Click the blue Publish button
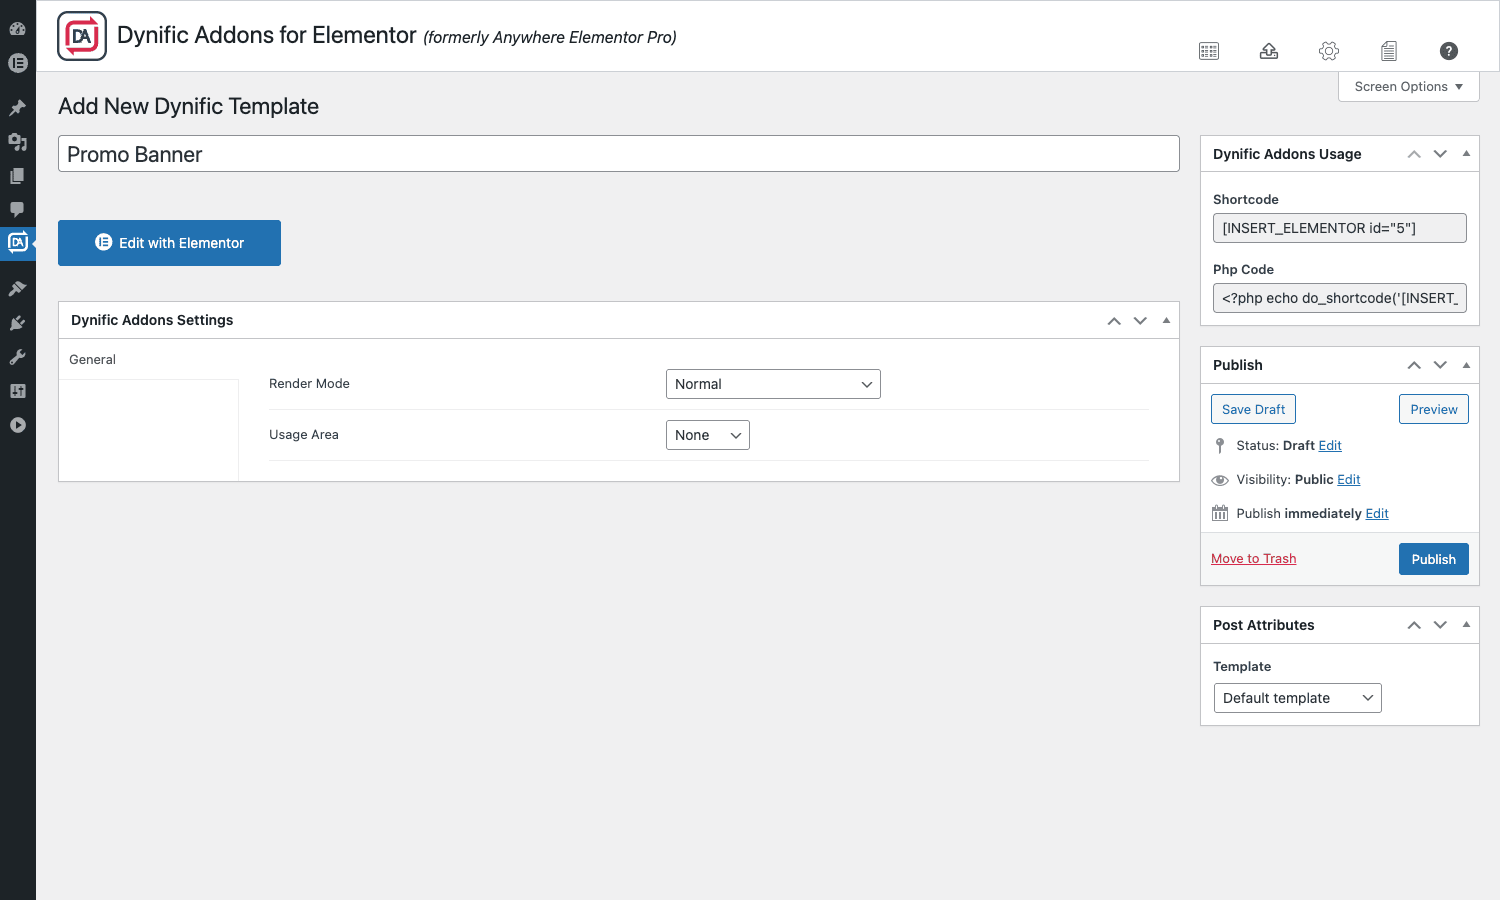 [1434, 559]
